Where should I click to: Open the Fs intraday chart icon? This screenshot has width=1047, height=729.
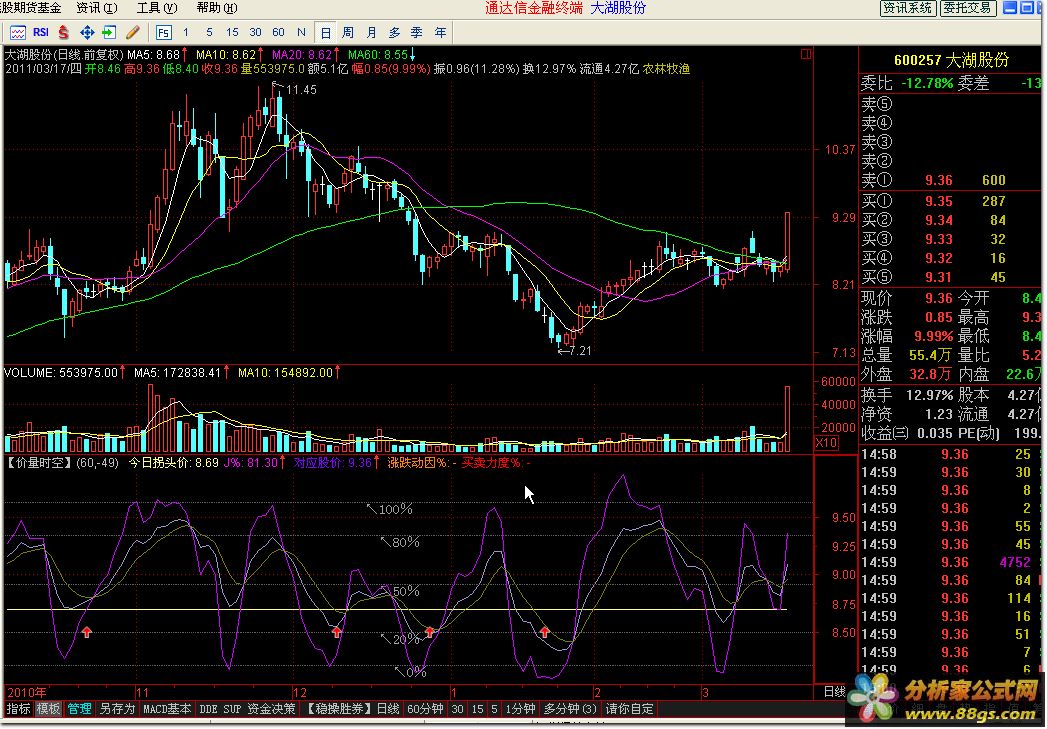163,32
